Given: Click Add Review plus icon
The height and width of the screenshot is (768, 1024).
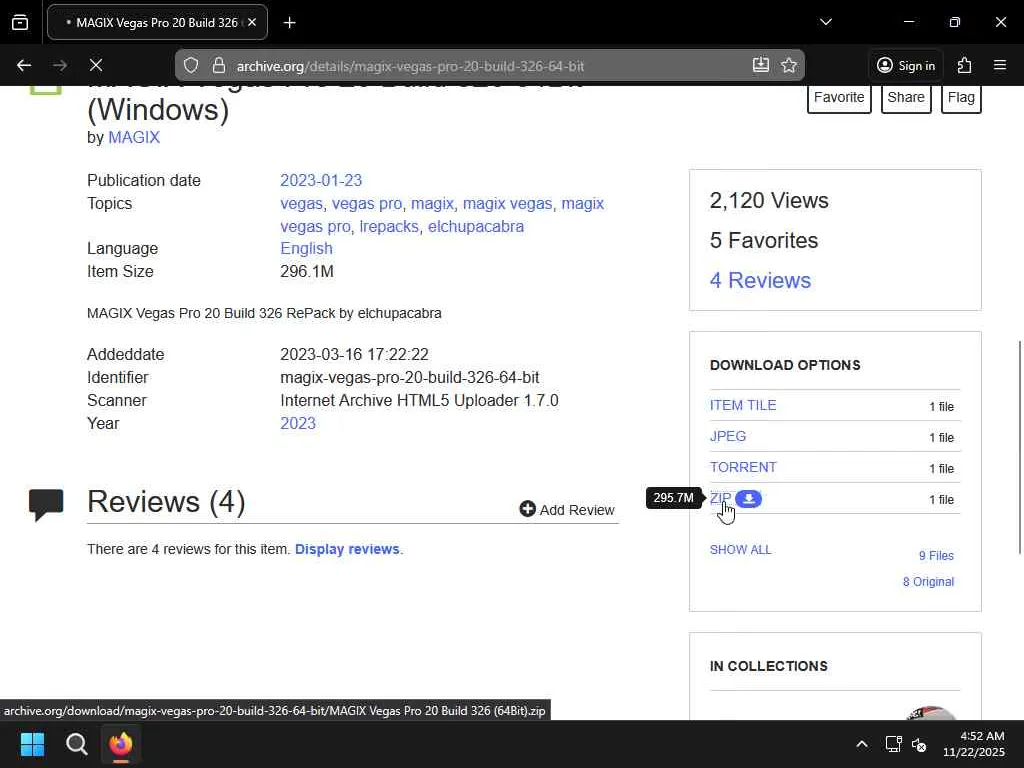Looking at the screenshot, I should 528,509.
